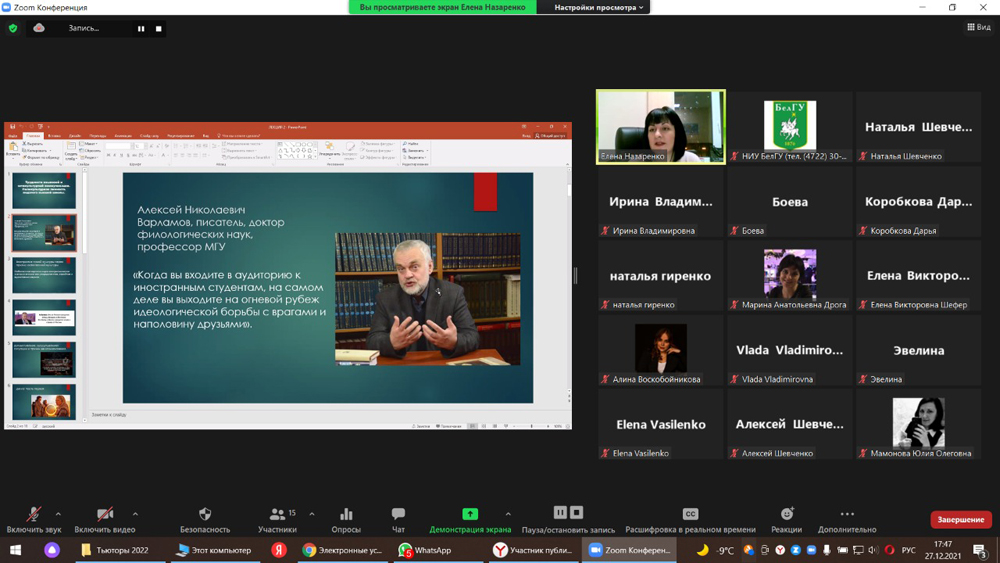Click the green encryption shield icon
The height and width of the screenshot is (563, 1000).
[x=13, y=29]
